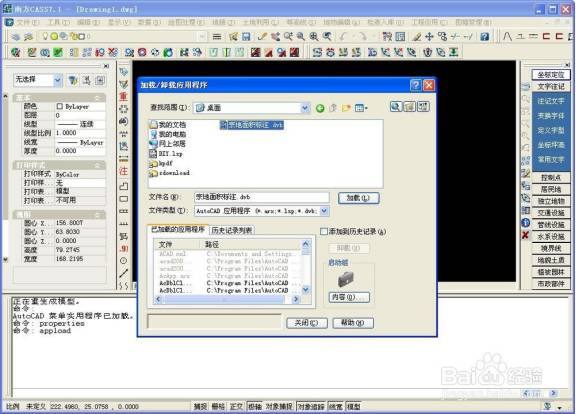
Task: Open the 无选择 selection dropdown
Action: (58, 80)
